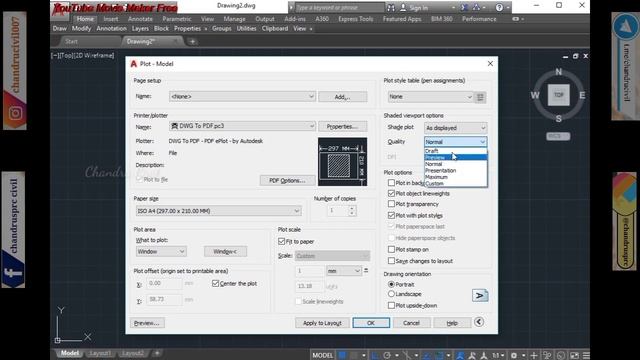Open the What to plot dropdown

tap(161, 251)
